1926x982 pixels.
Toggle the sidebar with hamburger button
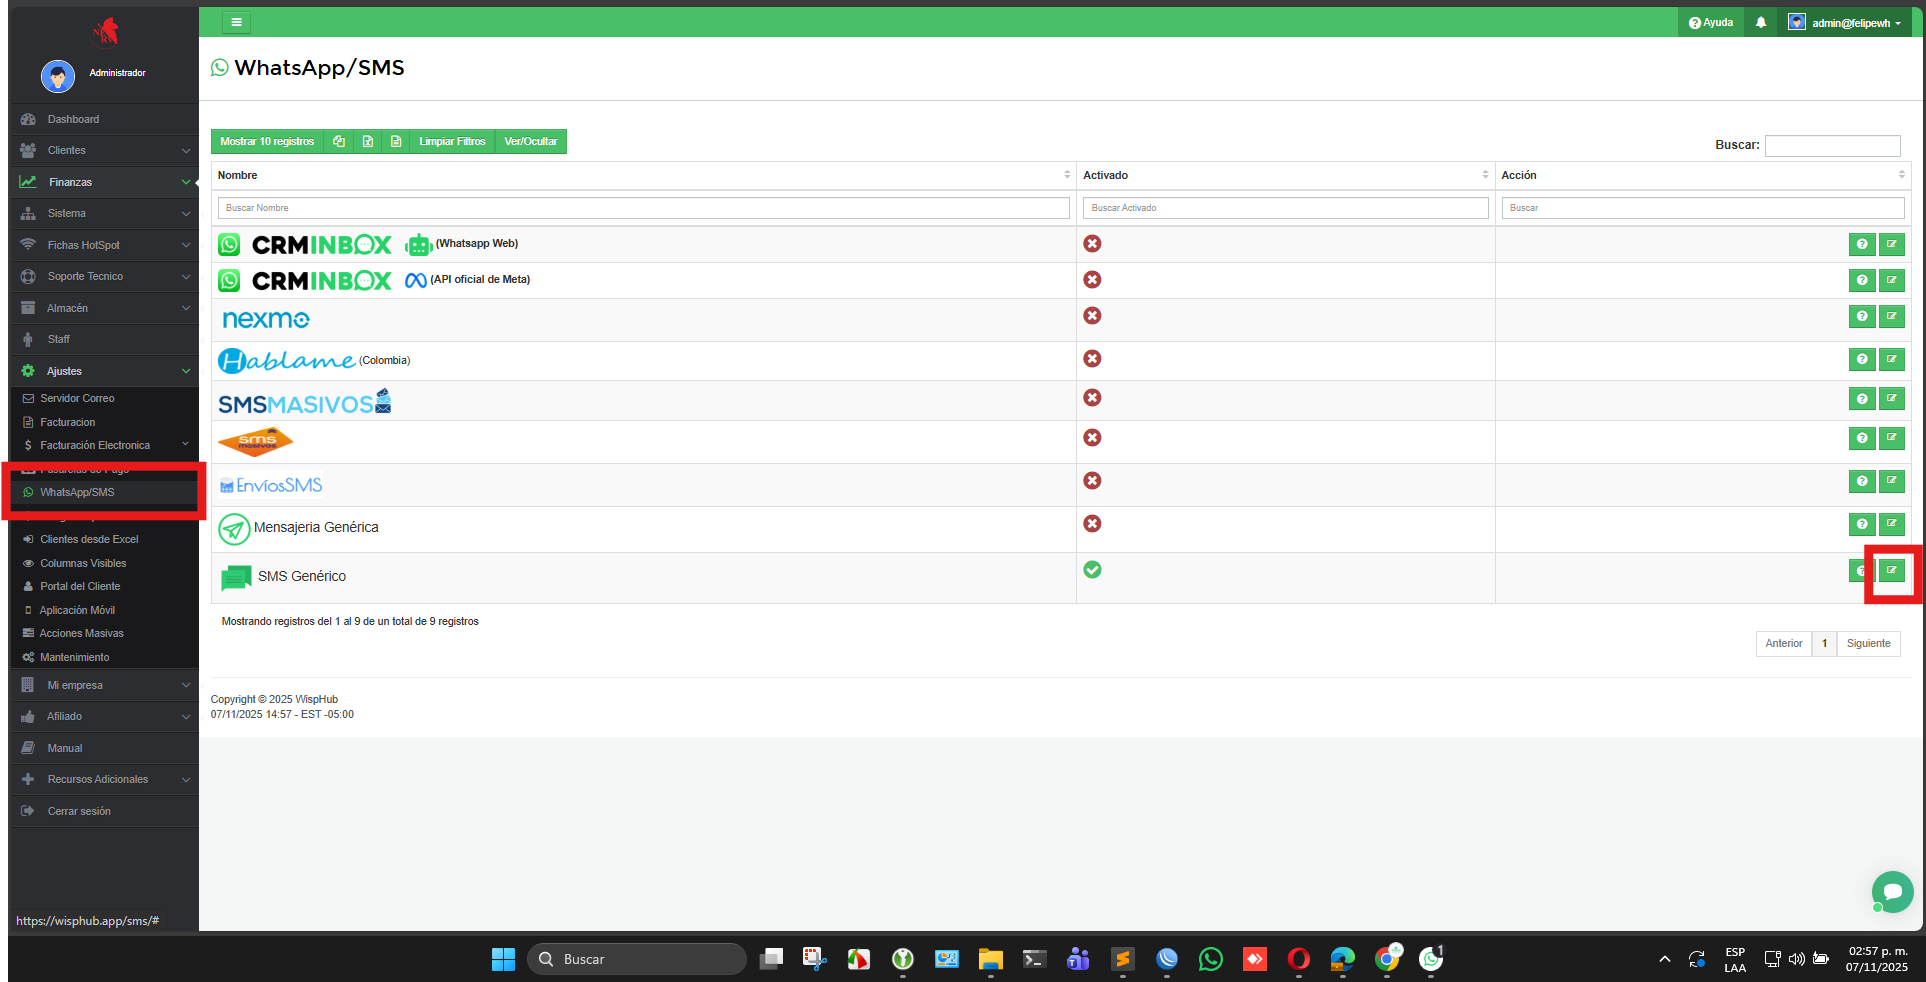[236, 22]
